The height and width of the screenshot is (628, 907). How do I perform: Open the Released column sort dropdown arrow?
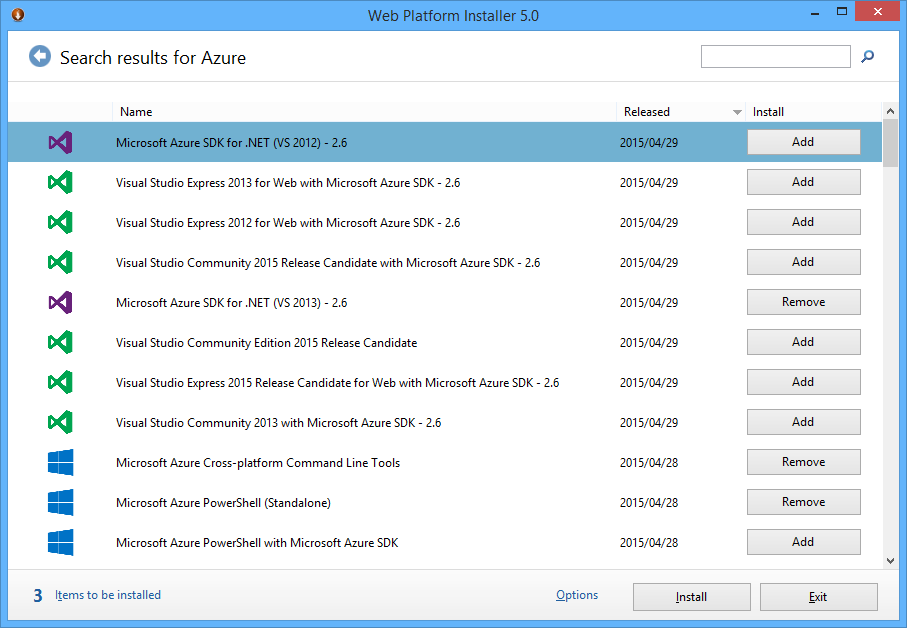coord(738,112)
